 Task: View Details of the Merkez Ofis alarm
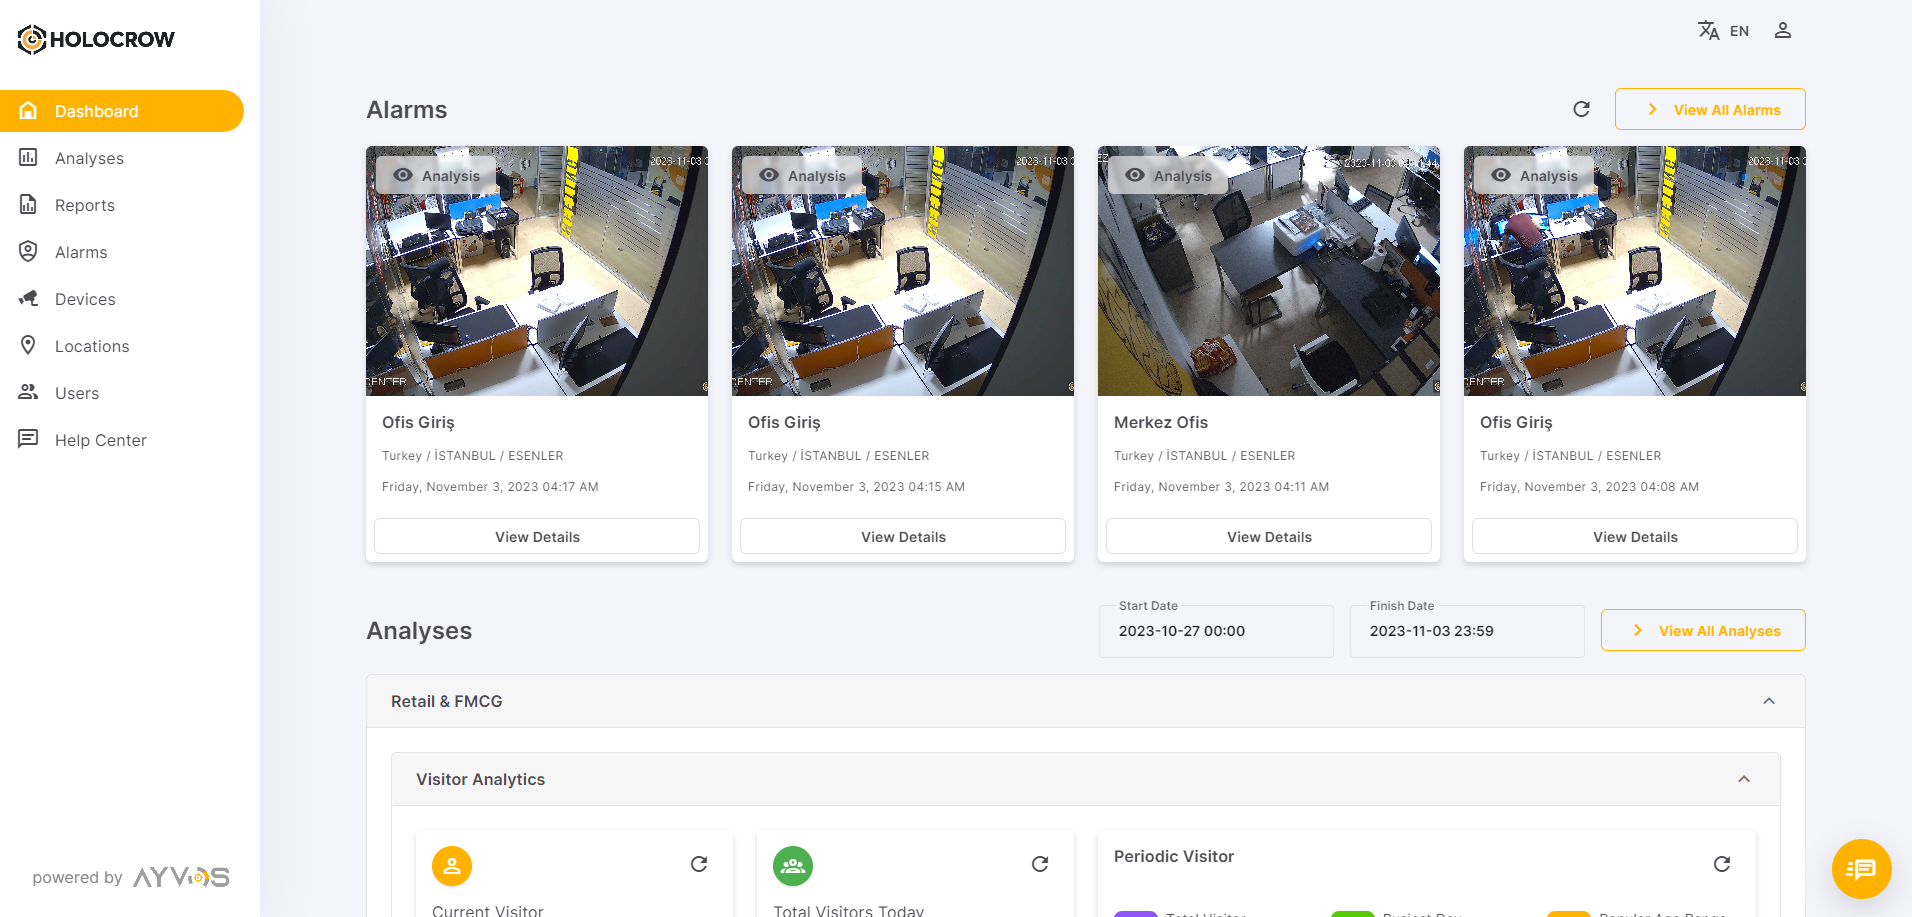(x=1269, y=536)
